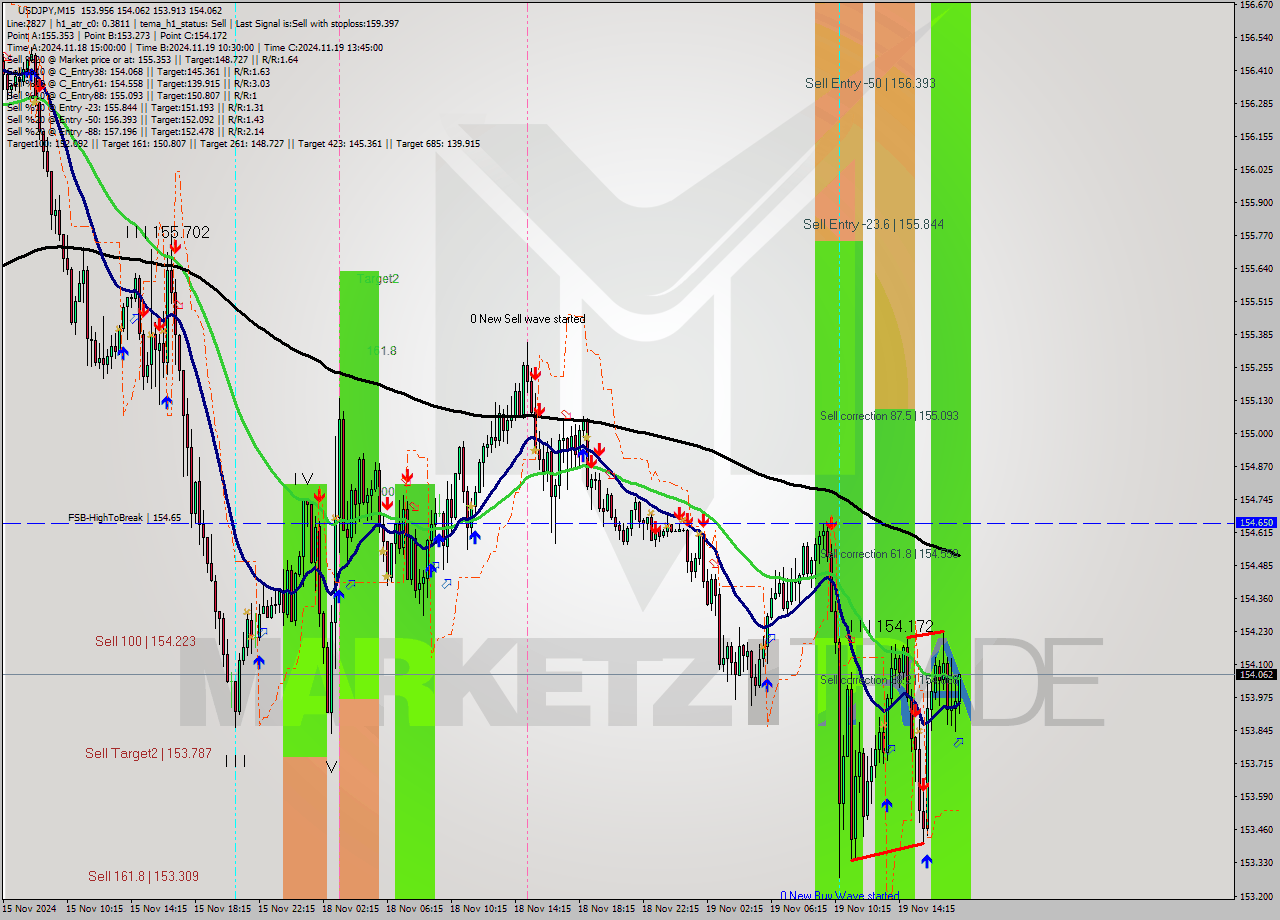Click the 'Sell correction 61.8 | 154.558' label
This screenshot has width=1280, height=920.
pos(889,553)
